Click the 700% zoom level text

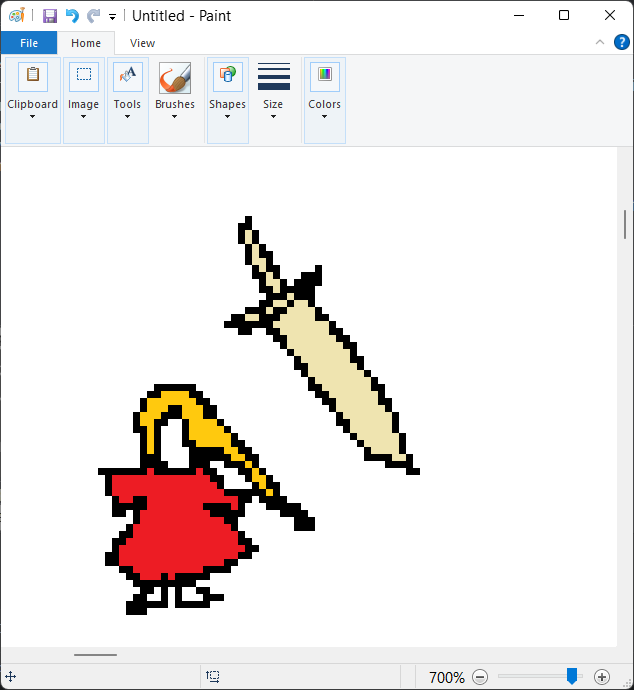pos(447,677)
